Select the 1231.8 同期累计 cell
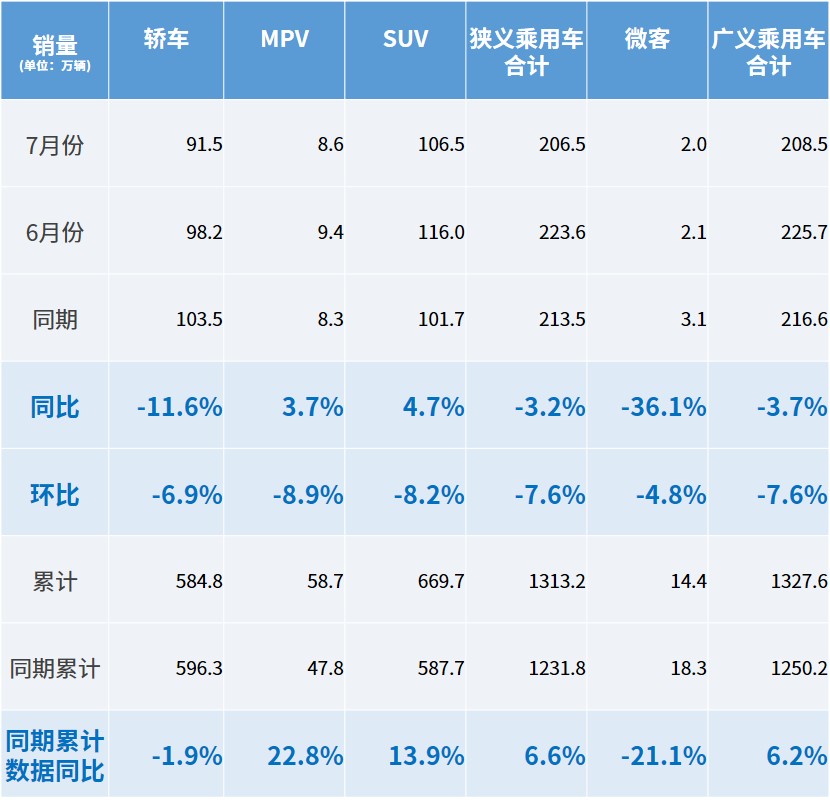 point(554,668)
